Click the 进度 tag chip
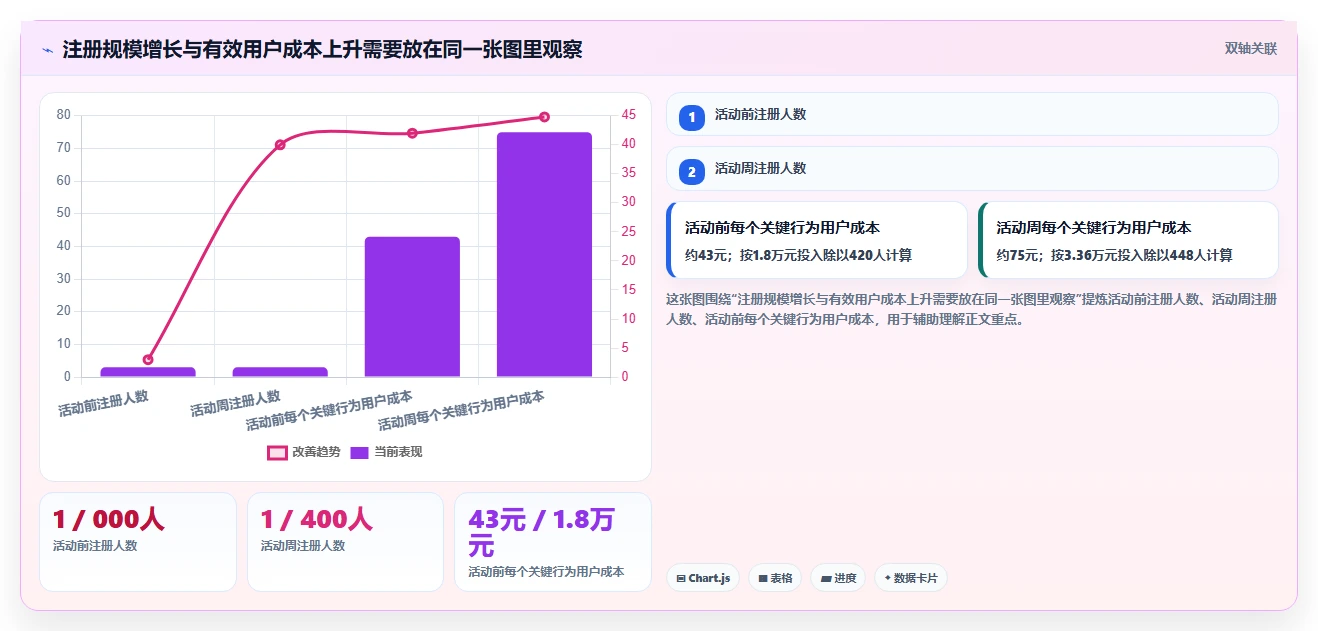The image size is (1318, 631). point(838,578)
